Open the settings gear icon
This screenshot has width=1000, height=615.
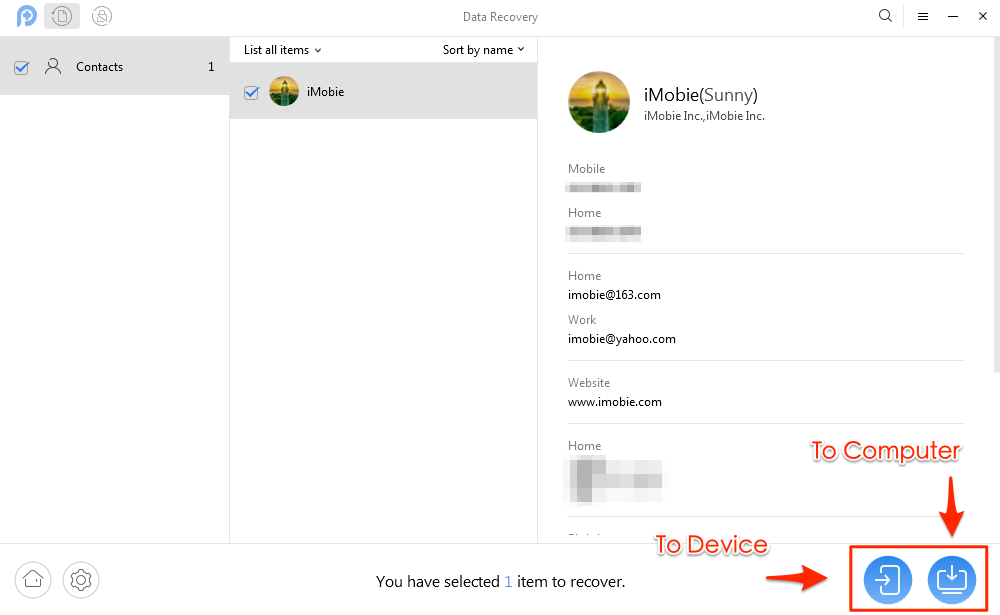(x=81, y=580)
